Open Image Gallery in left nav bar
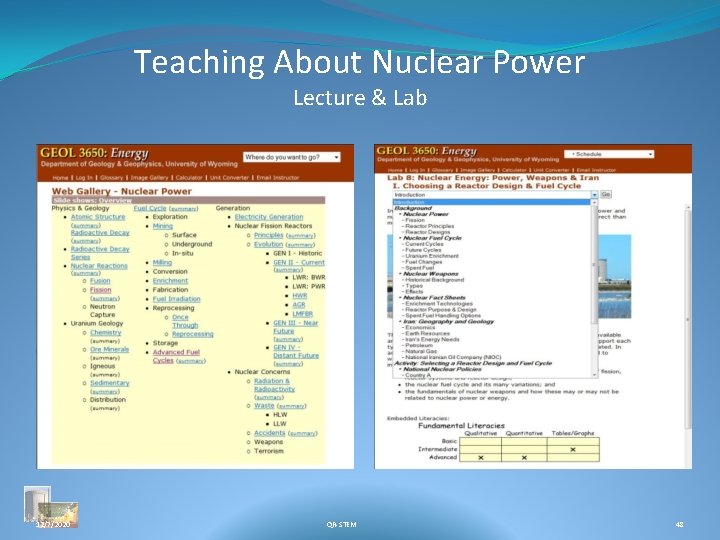 [150, 178]
